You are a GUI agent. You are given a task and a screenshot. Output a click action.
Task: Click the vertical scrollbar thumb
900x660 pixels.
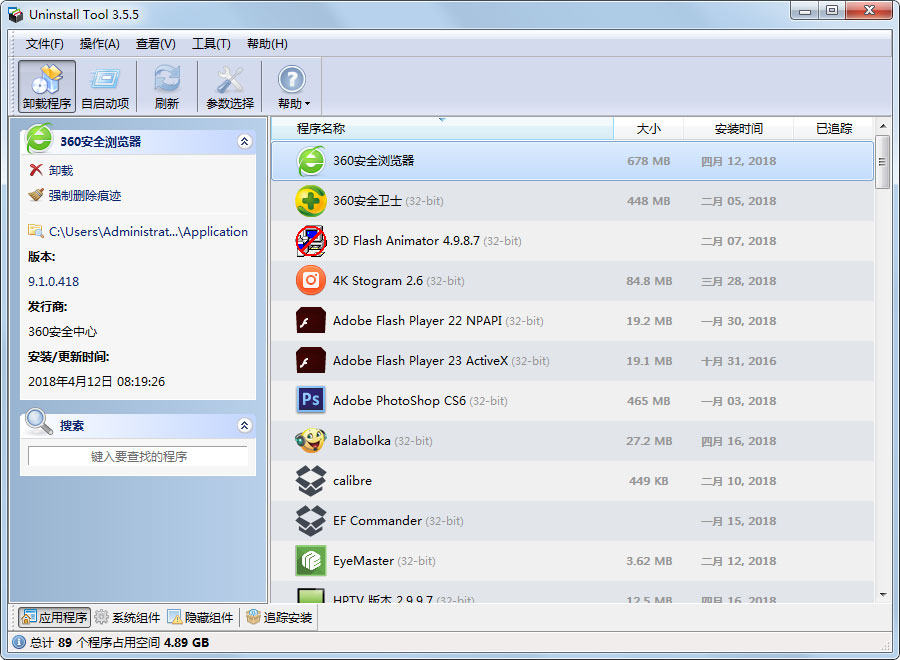pyautogui.click(x=883, y=162)
